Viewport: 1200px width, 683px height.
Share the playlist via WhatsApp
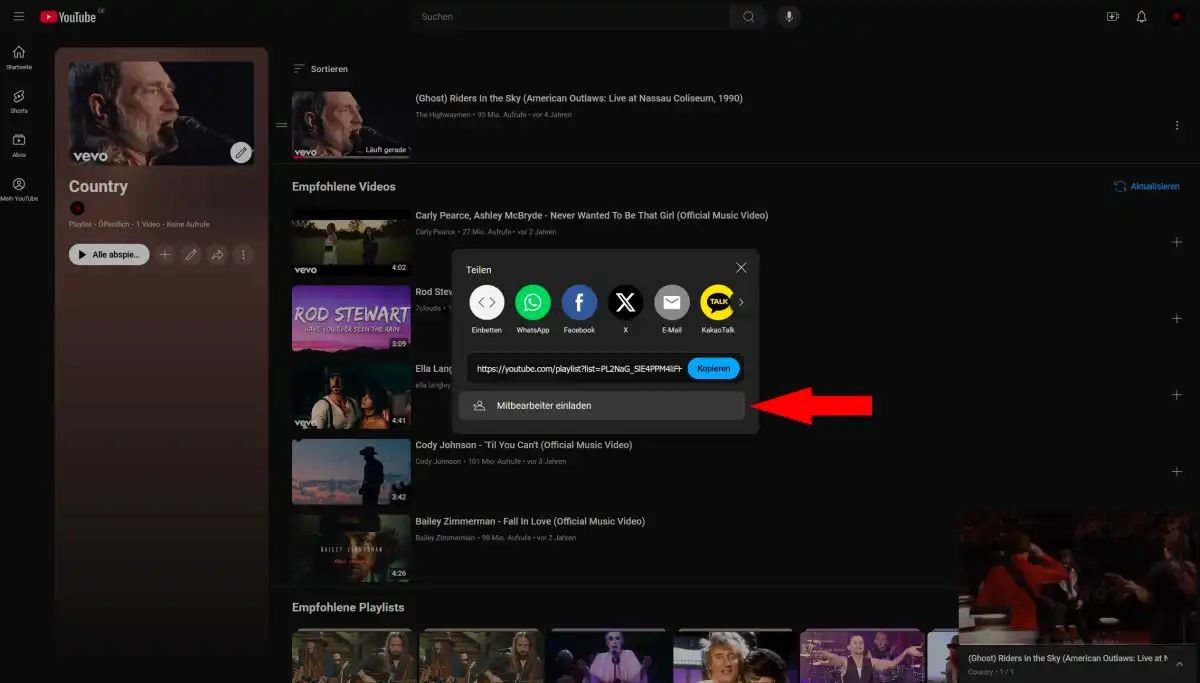pyautogui.click(x=533, y=302)
